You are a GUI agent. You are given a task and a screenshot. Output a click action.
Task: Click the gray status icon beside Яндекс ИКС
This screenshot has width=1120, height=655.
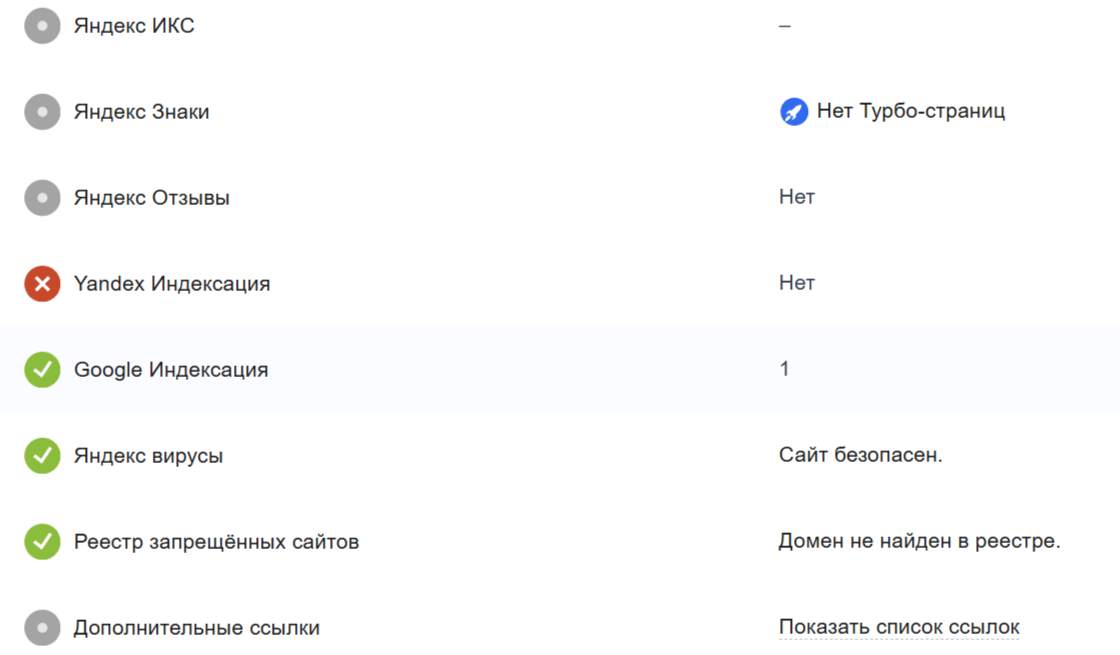pyautogui.click(x=42, y=26)
